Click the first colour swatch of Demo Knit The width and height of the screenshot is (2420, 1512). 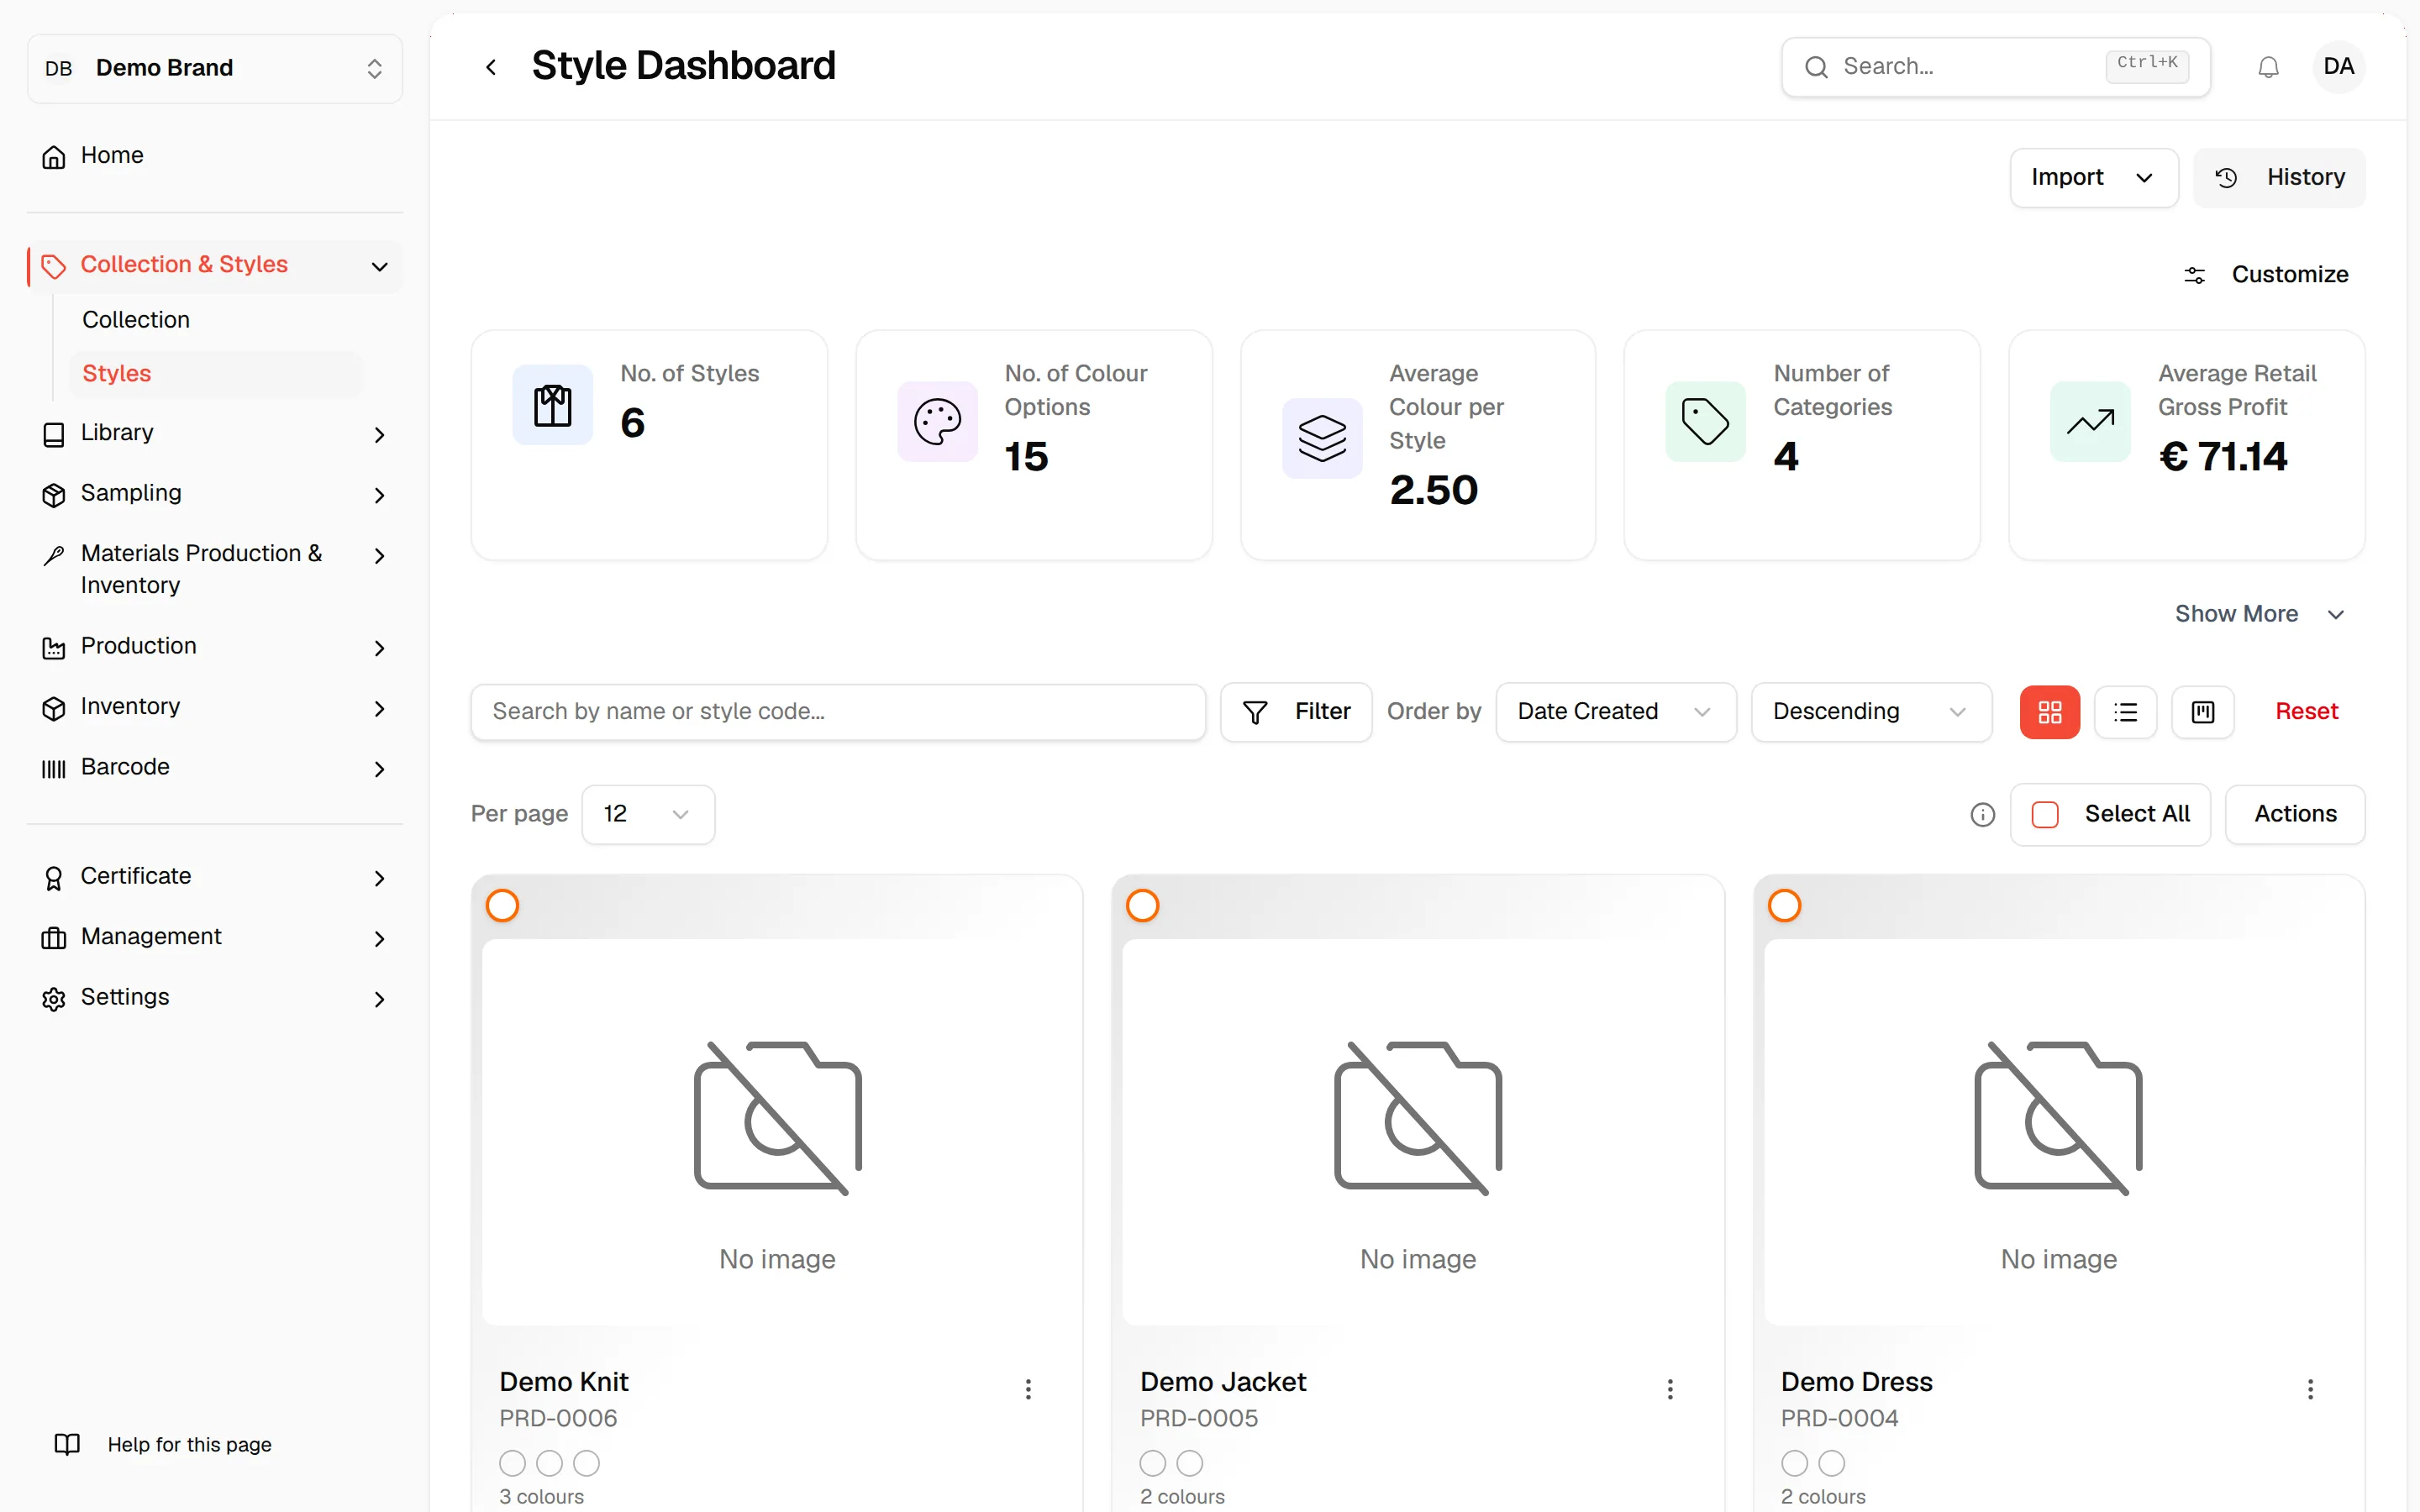pos(512,1463)
